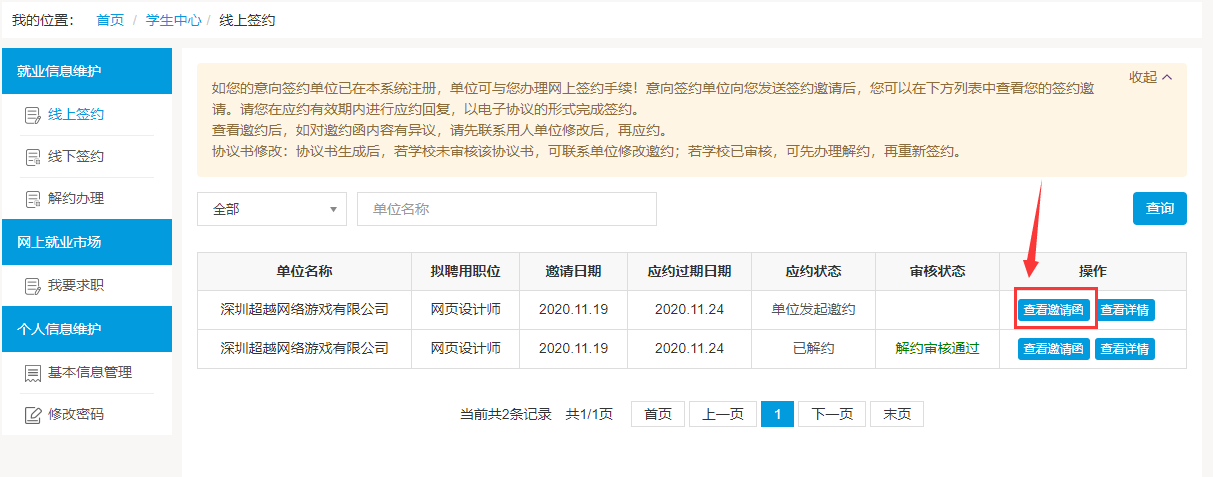The width and height of the screenshot is (1213, 477).
Task: Open 查看详情 for the 已解约 row
Action: point(1125,349)
